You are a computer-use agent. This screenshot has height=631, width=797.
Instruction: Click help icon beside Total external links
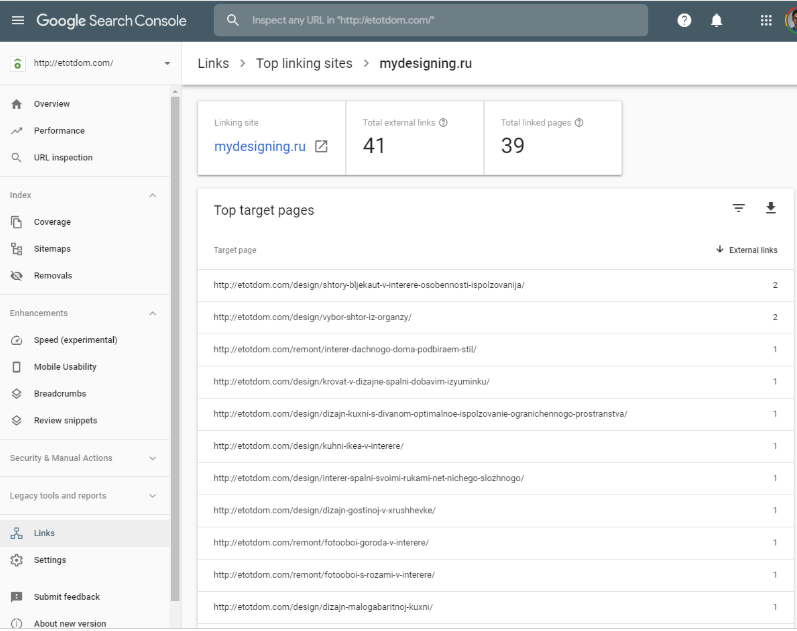443,123
